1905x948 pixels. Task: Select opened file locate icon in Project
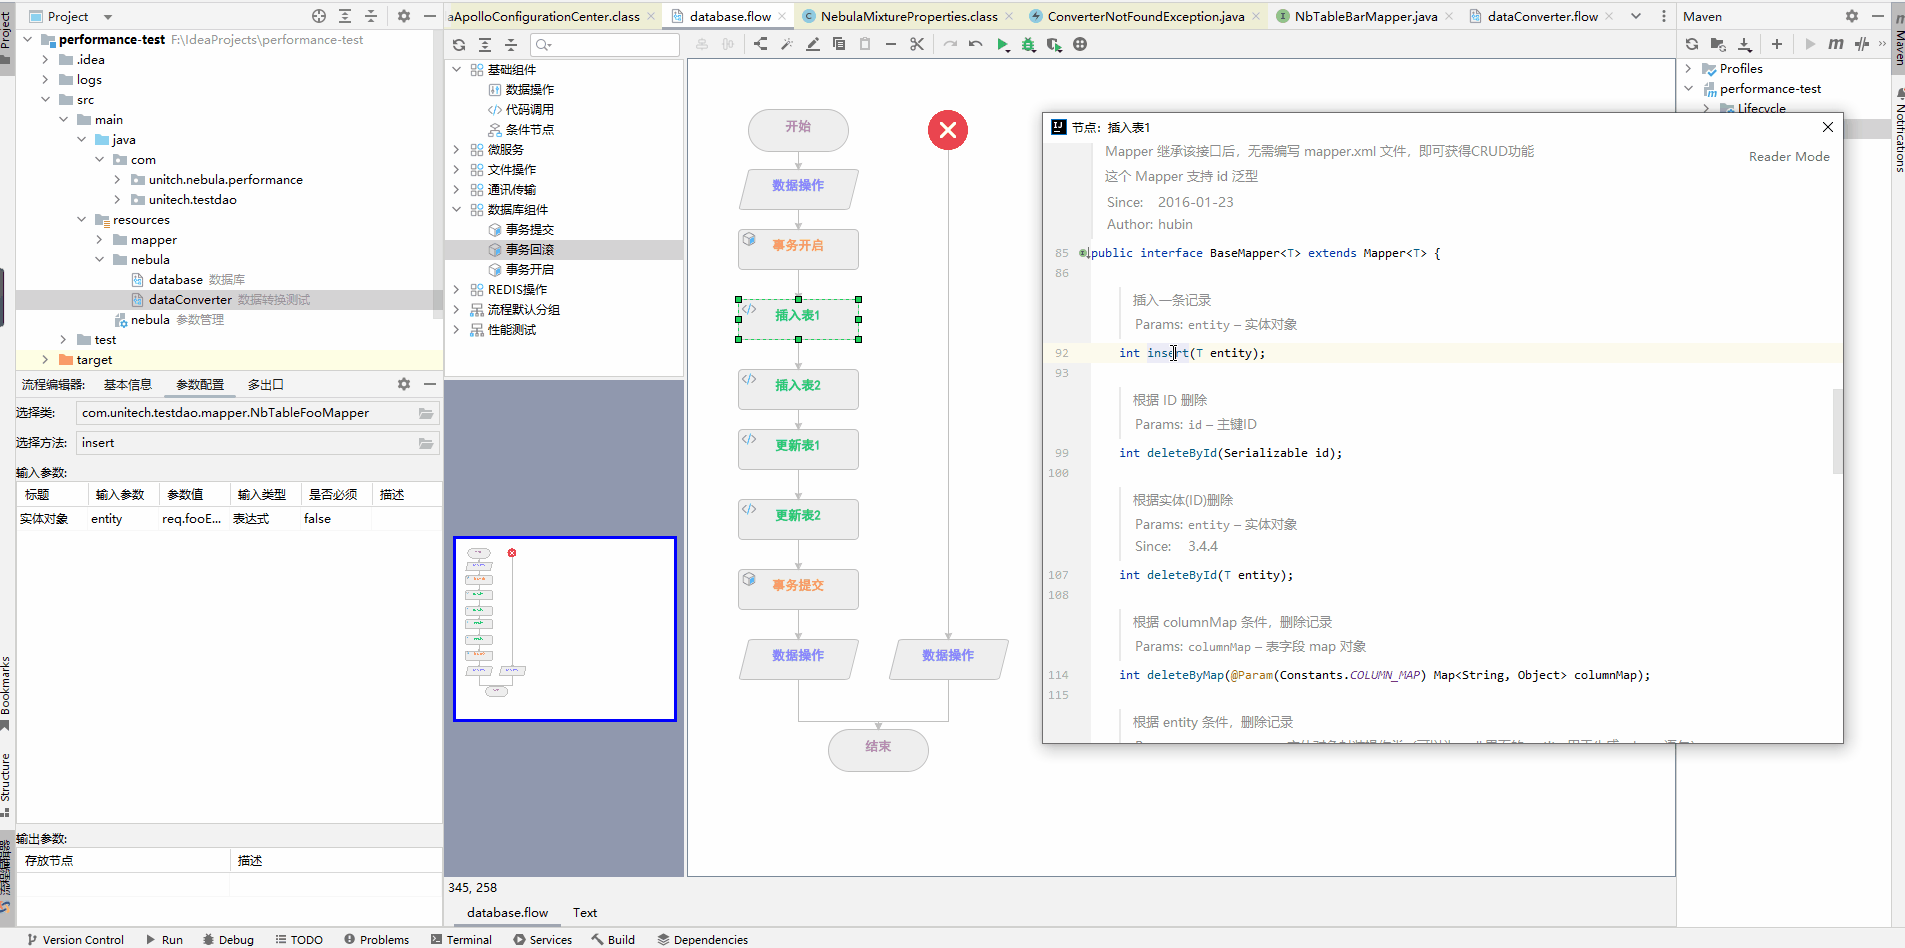tap(319, 16)
